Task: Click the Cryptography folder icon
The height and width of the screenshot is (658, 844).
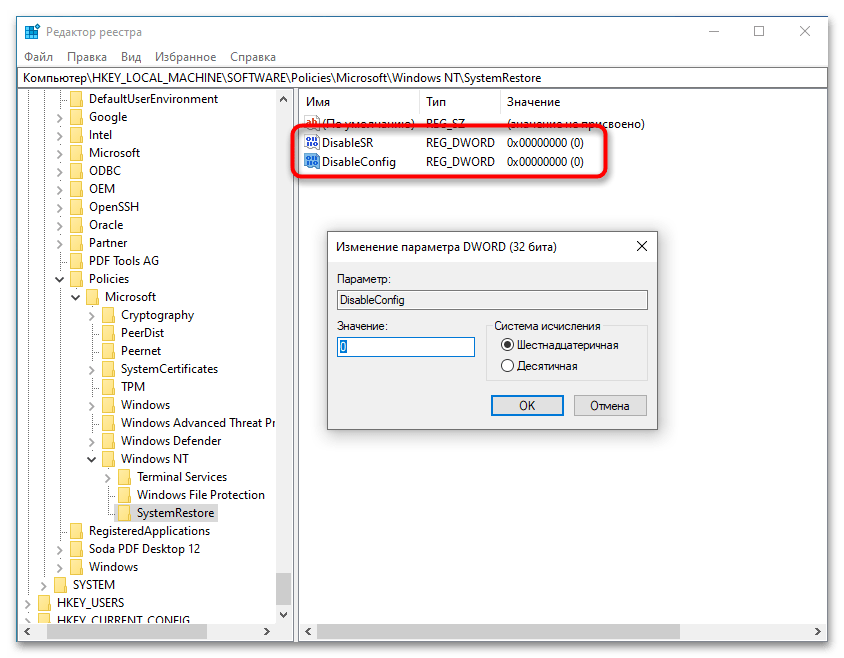Action: pos(109,315)
